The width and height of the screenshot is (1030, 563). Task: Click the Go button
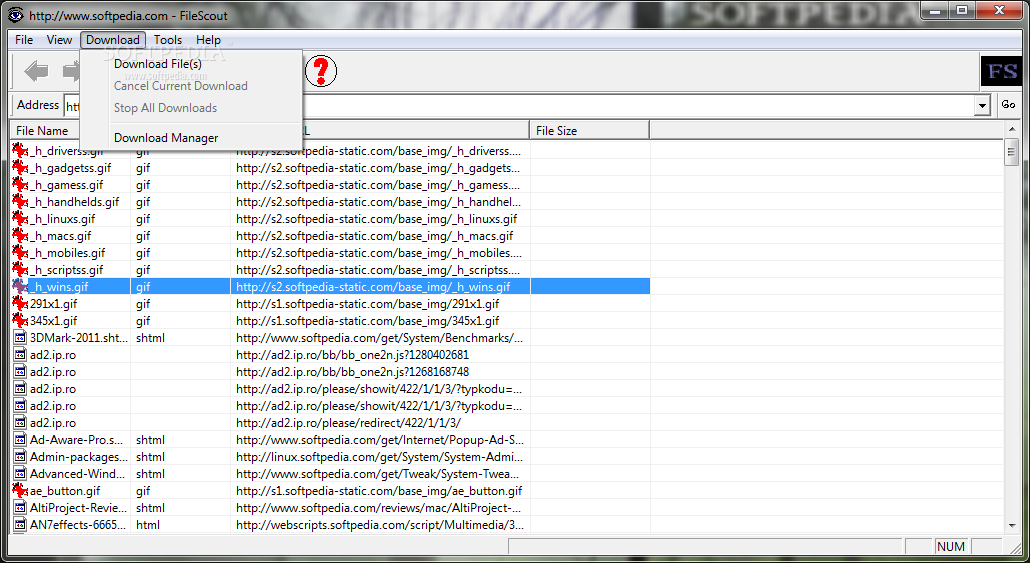1008,104
